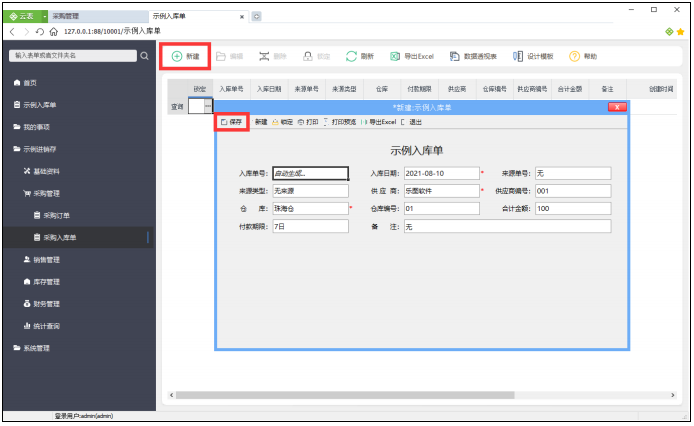Click the scrollbar left arrow

coord(172,395)
